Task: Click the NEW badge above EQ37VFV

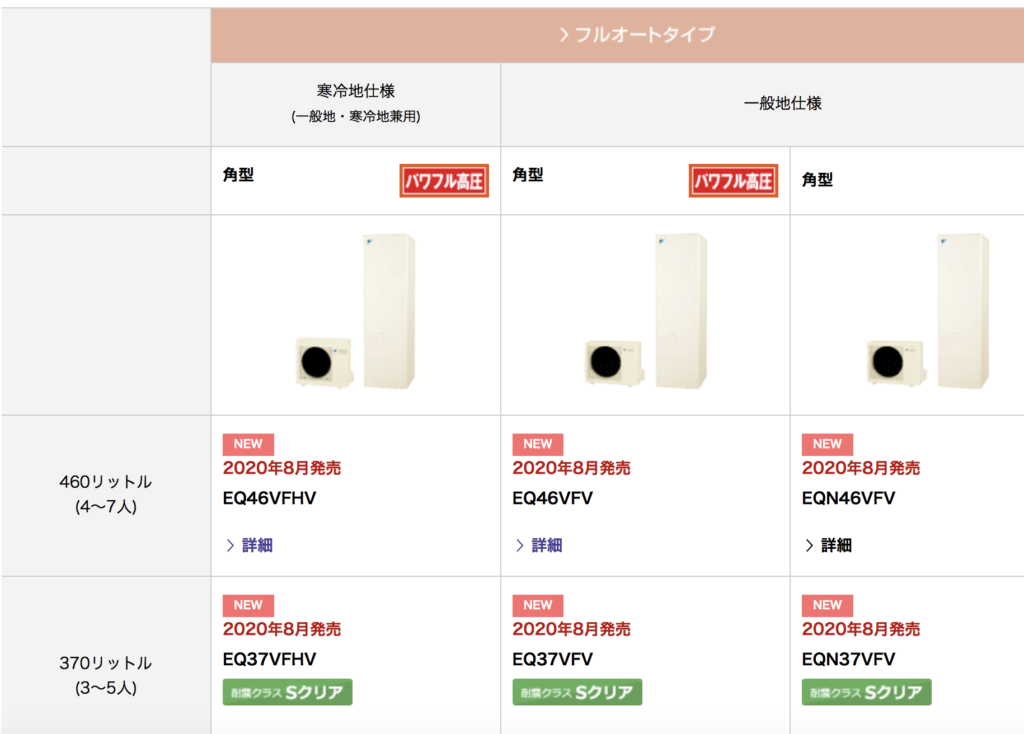Action: 538,605
